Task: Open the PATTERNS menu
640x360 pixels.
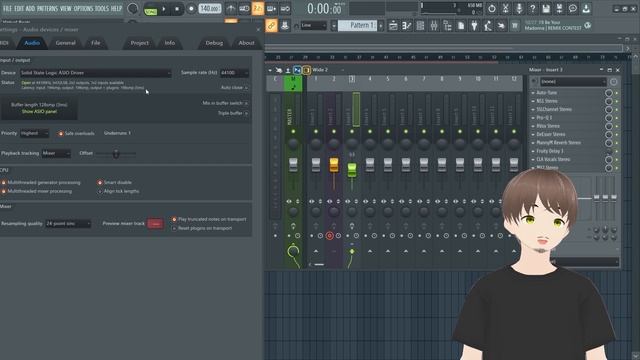Action: 48,8
